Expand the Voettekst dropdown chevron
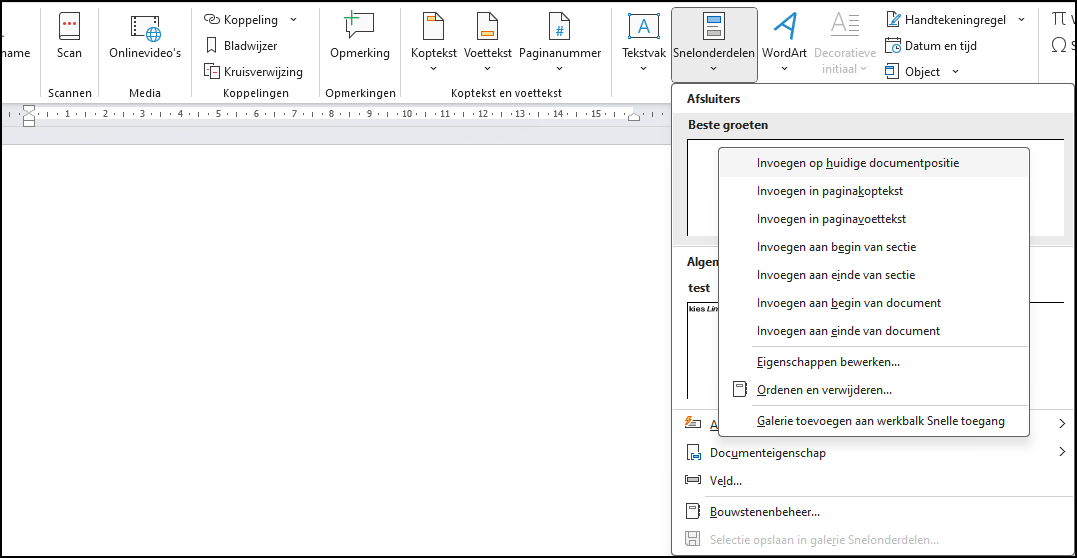 click(487, 68)
